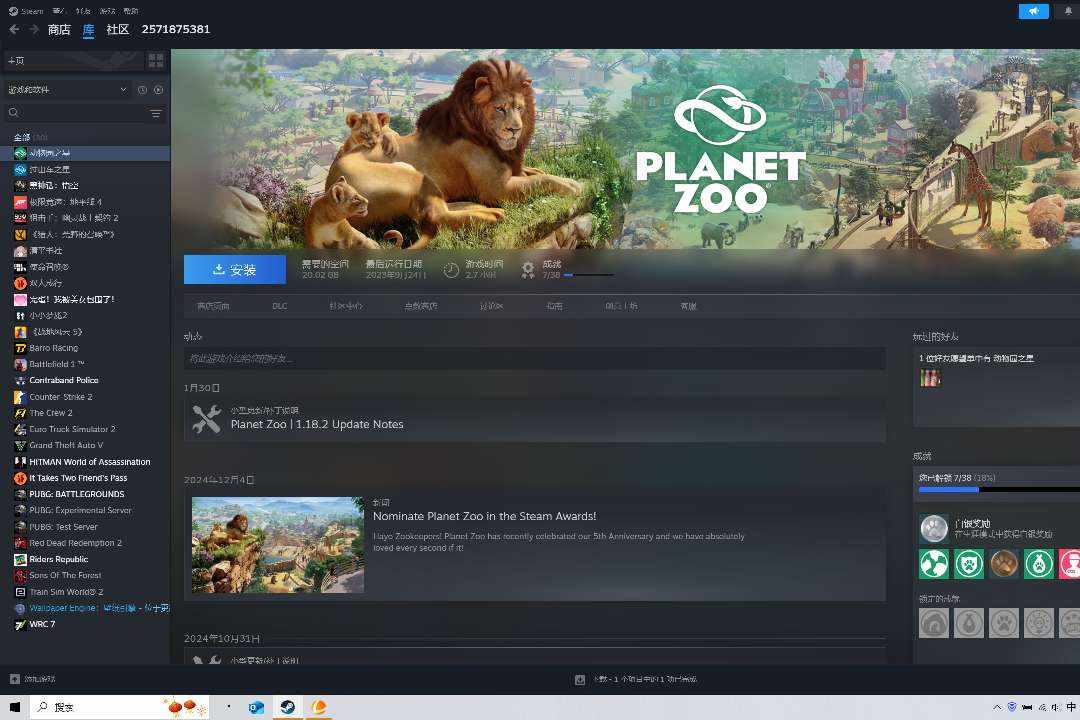Image resolution: width=1080 pixels, height=720 pixels.
Task: Open Contraband Police in the library
Action: (x=64, y=380)
